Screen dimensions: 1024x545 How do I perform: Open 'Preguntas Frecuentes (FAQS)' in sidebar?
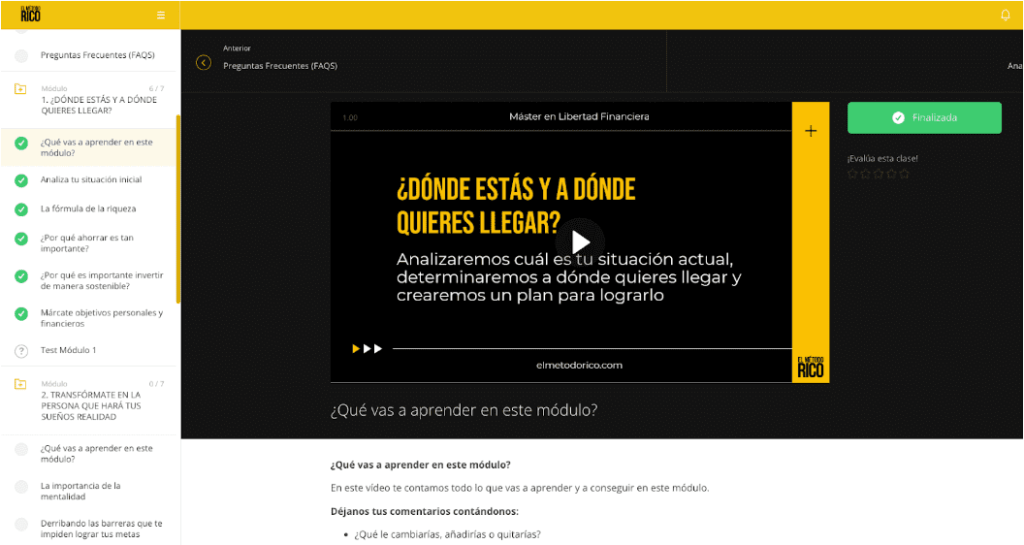[97, 55]
